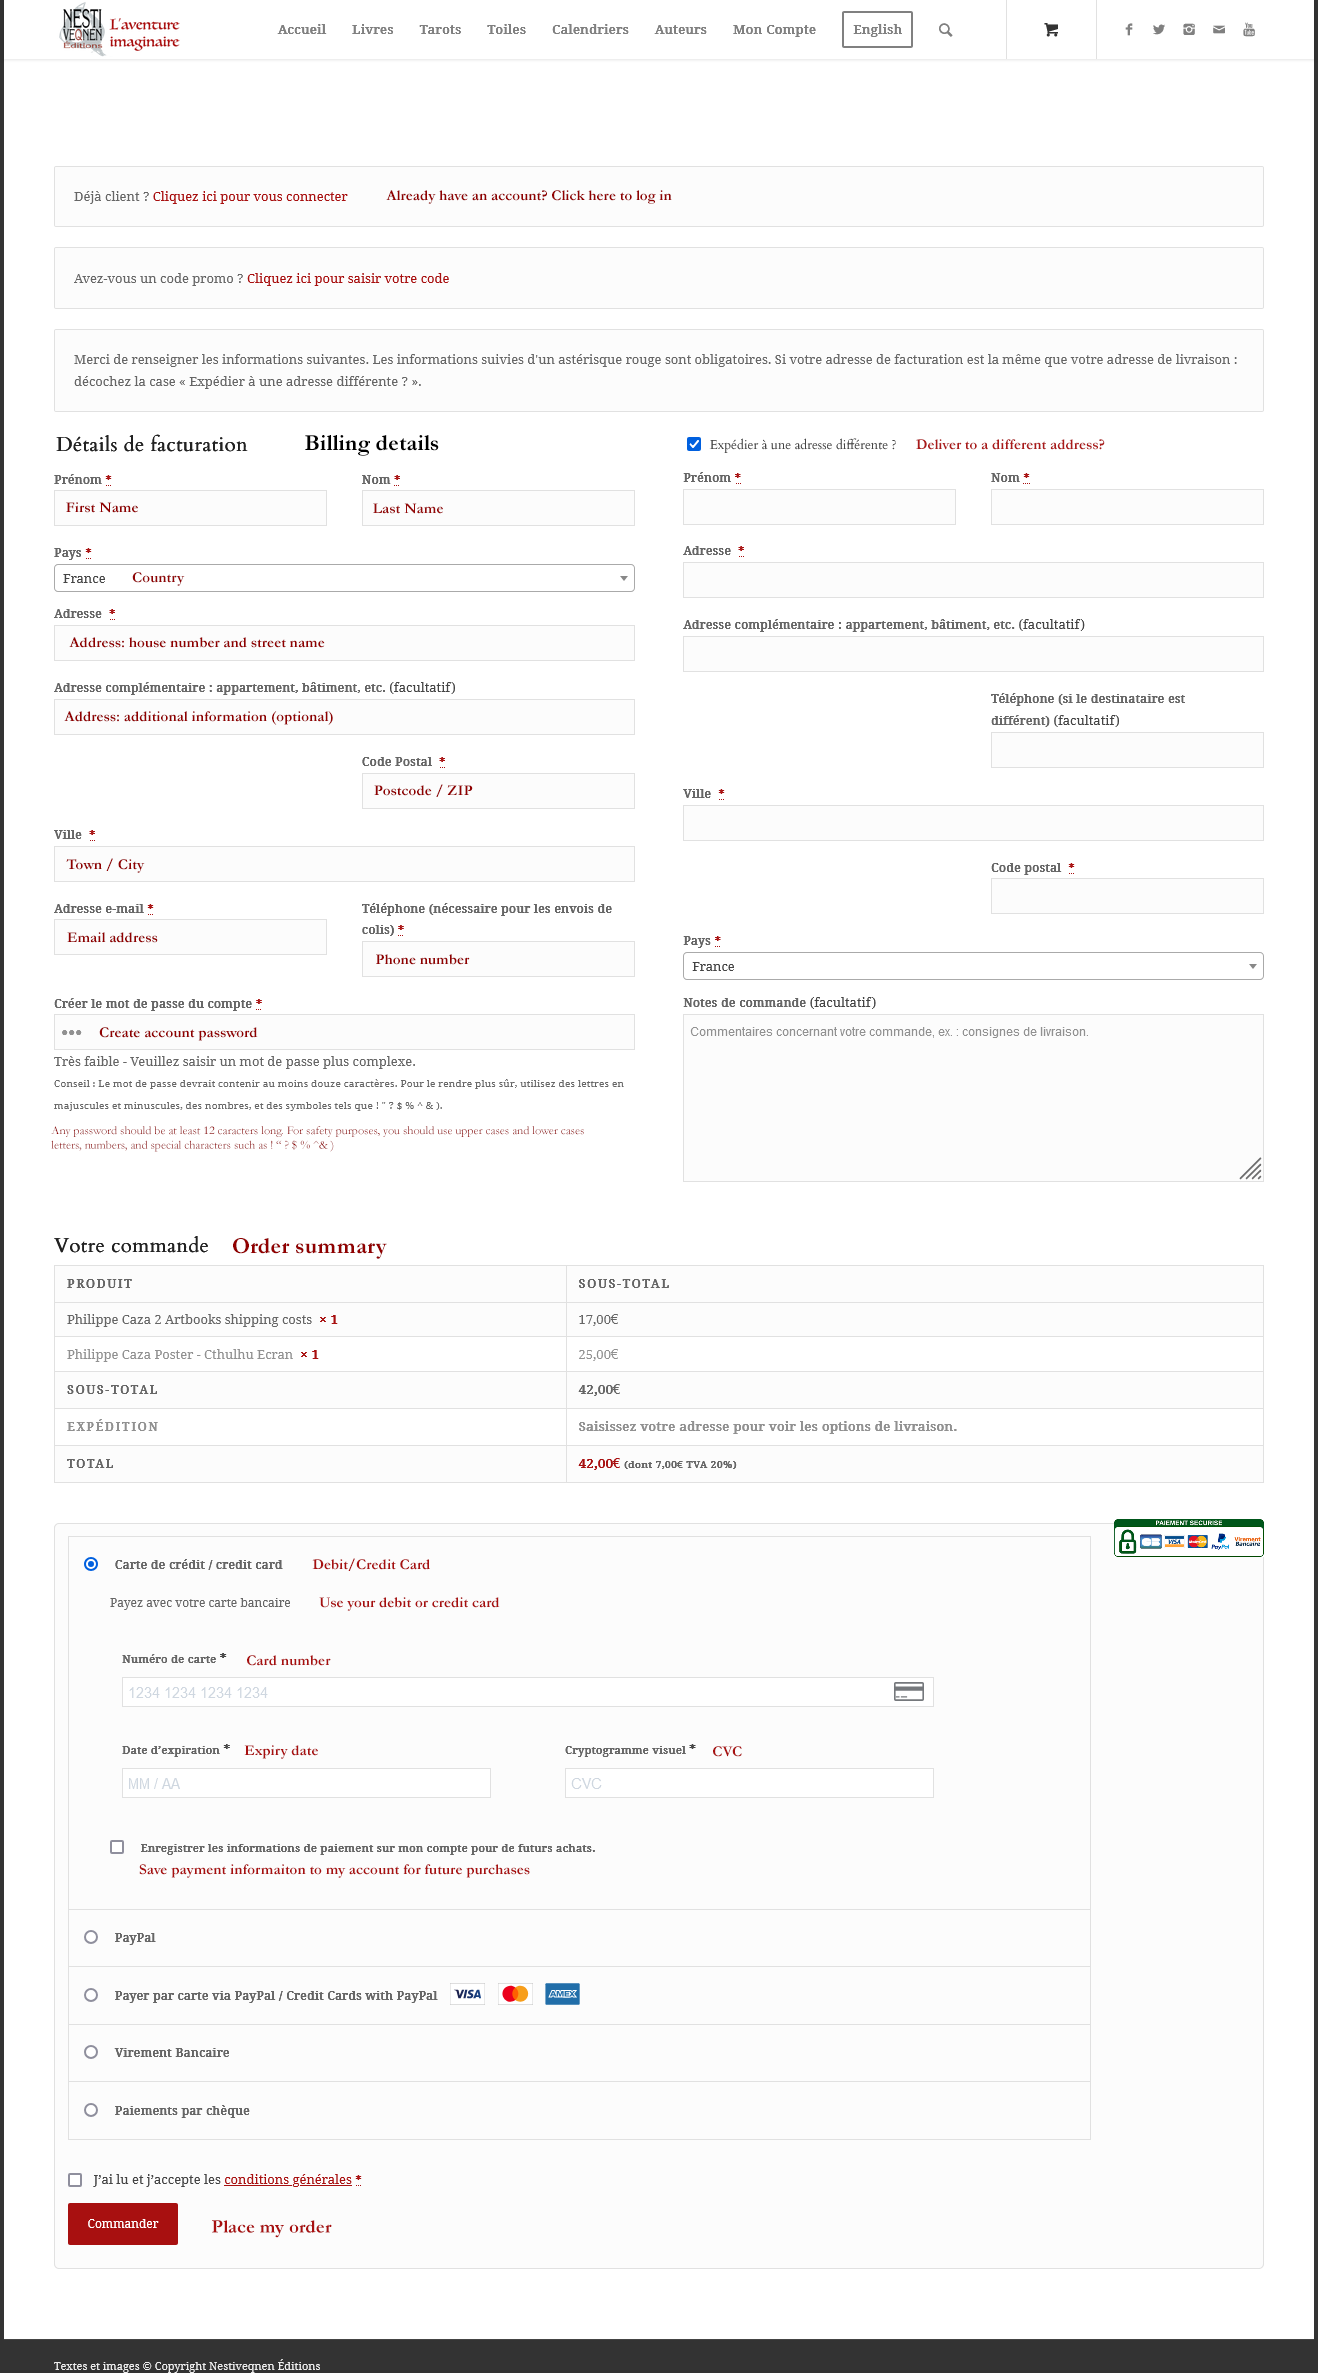Screen dimensions: 1318x2373
Task: Open the Tarots menu
Action: point(440,30)
